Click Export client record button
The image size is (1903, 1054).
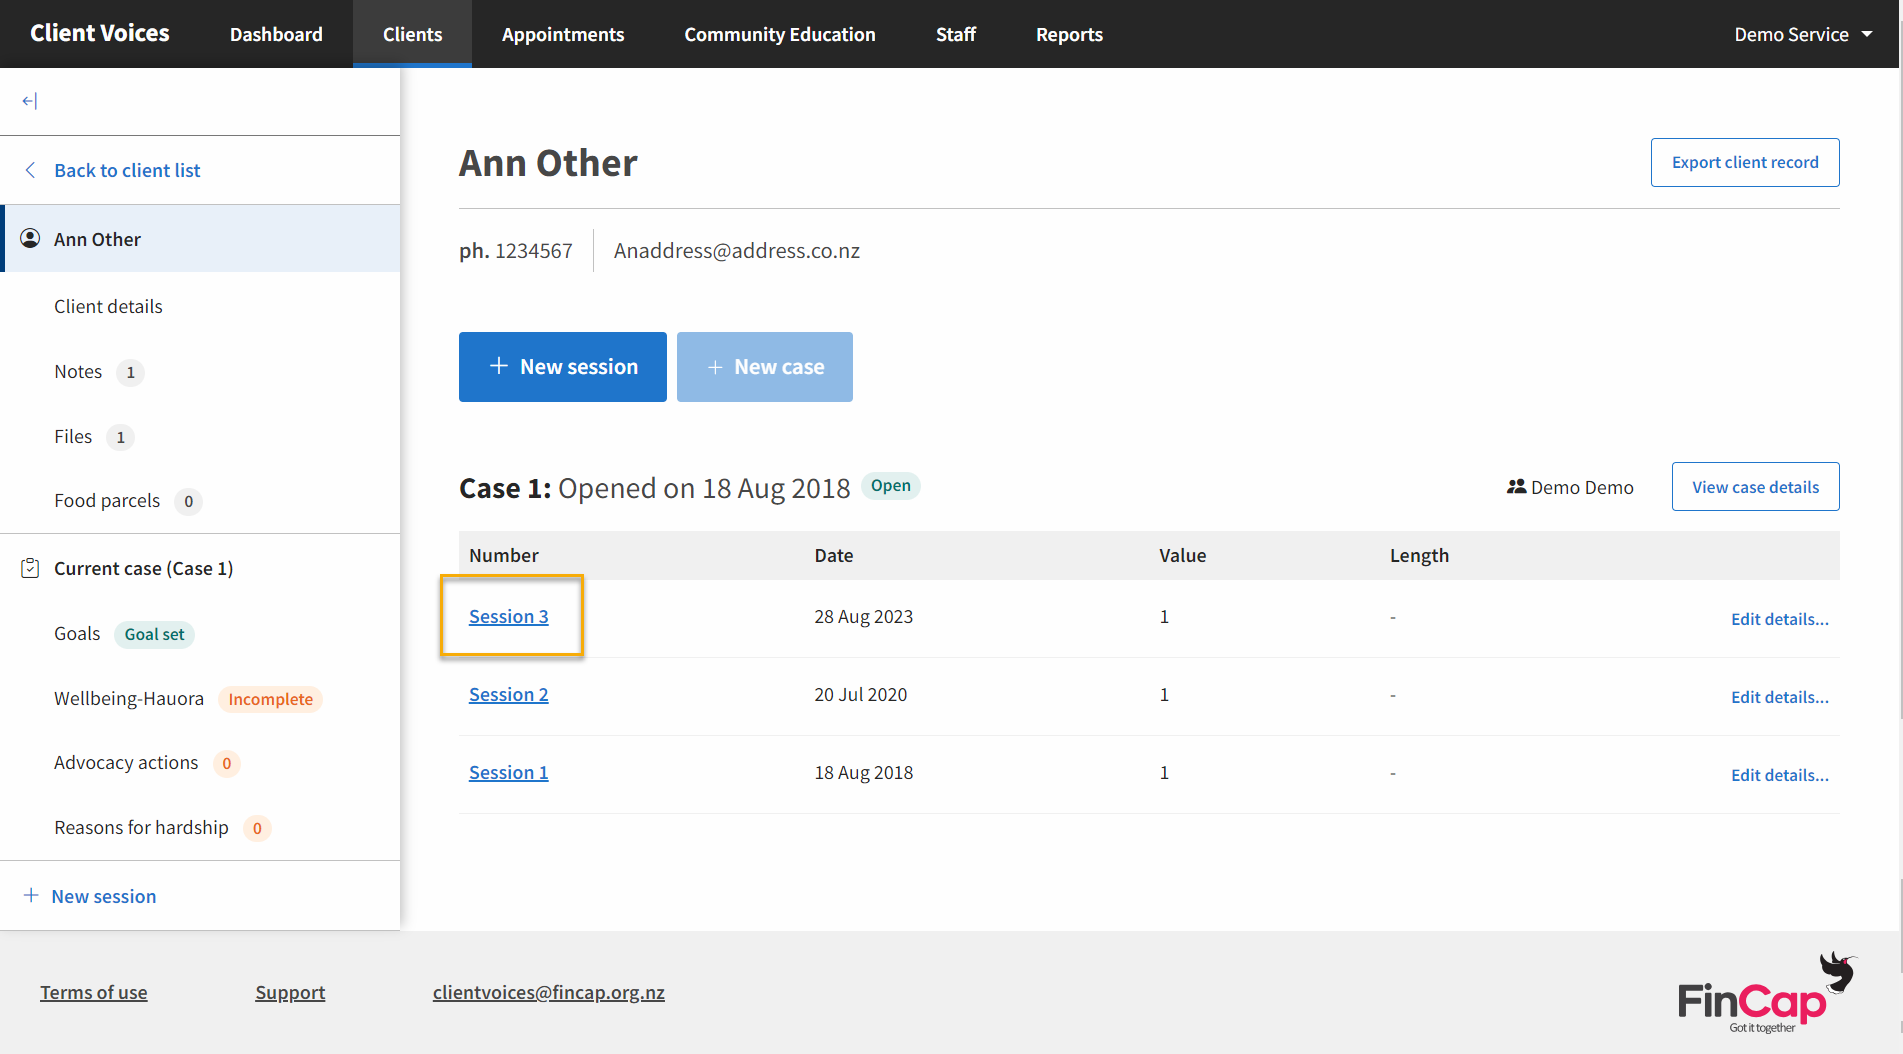1745,162
